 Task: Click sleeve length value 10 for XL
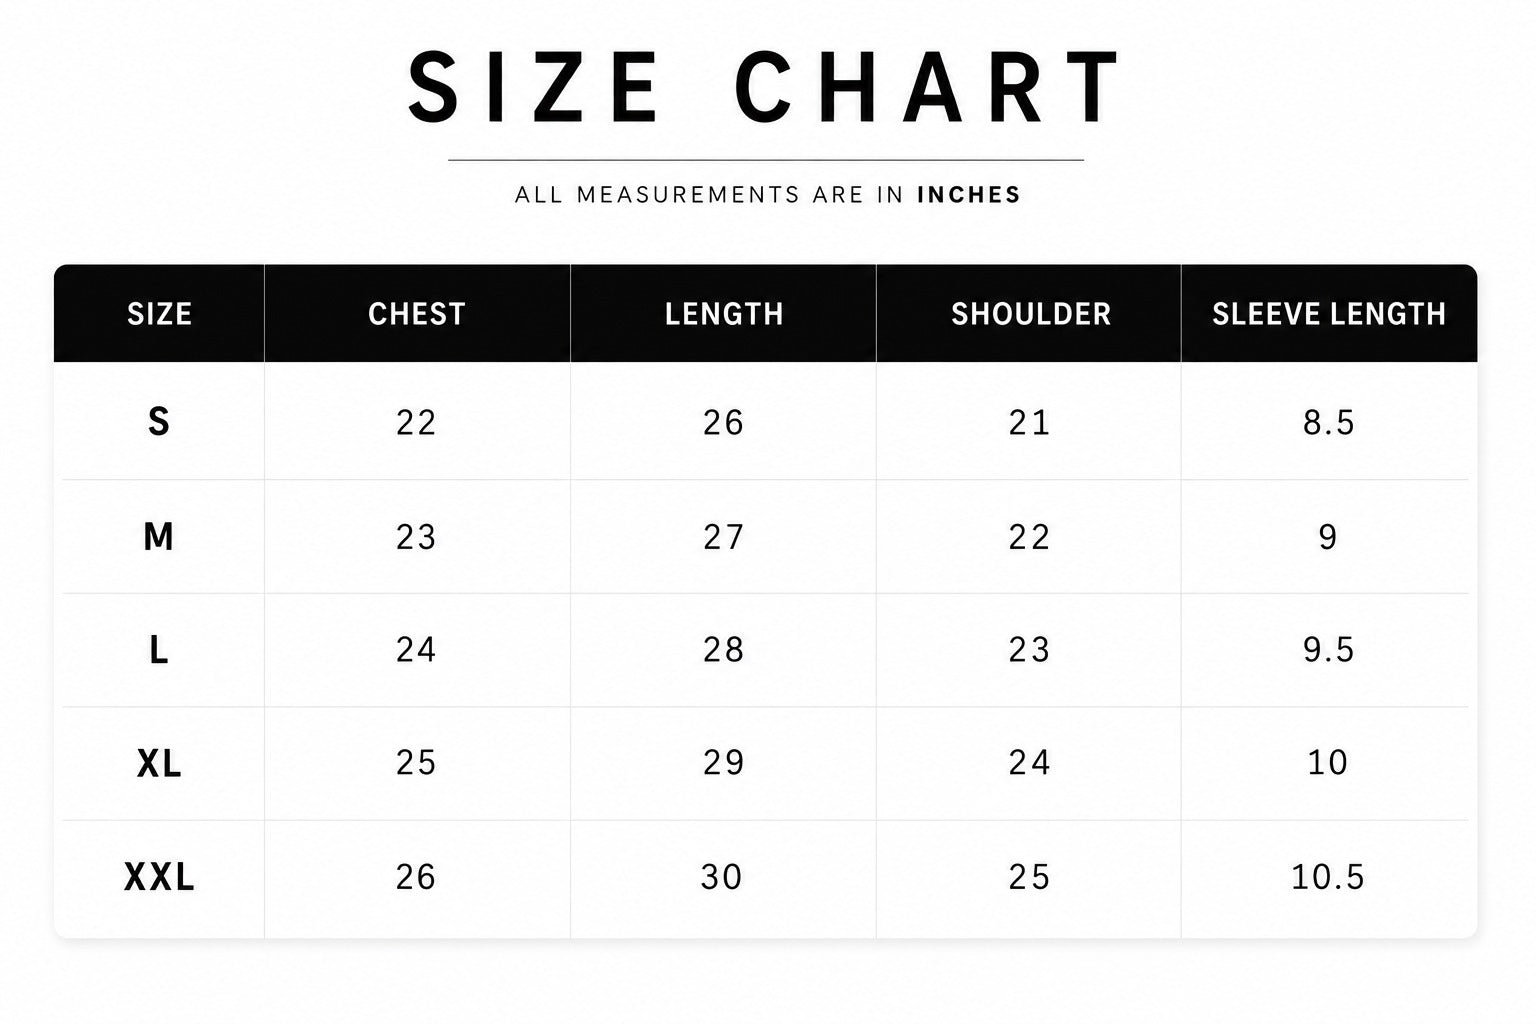(1328, 763)
